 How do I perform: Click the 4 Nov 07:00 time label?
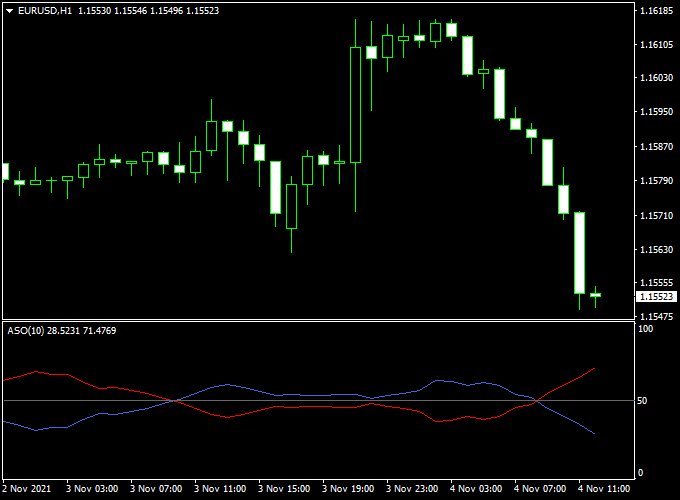click(540, 489)
